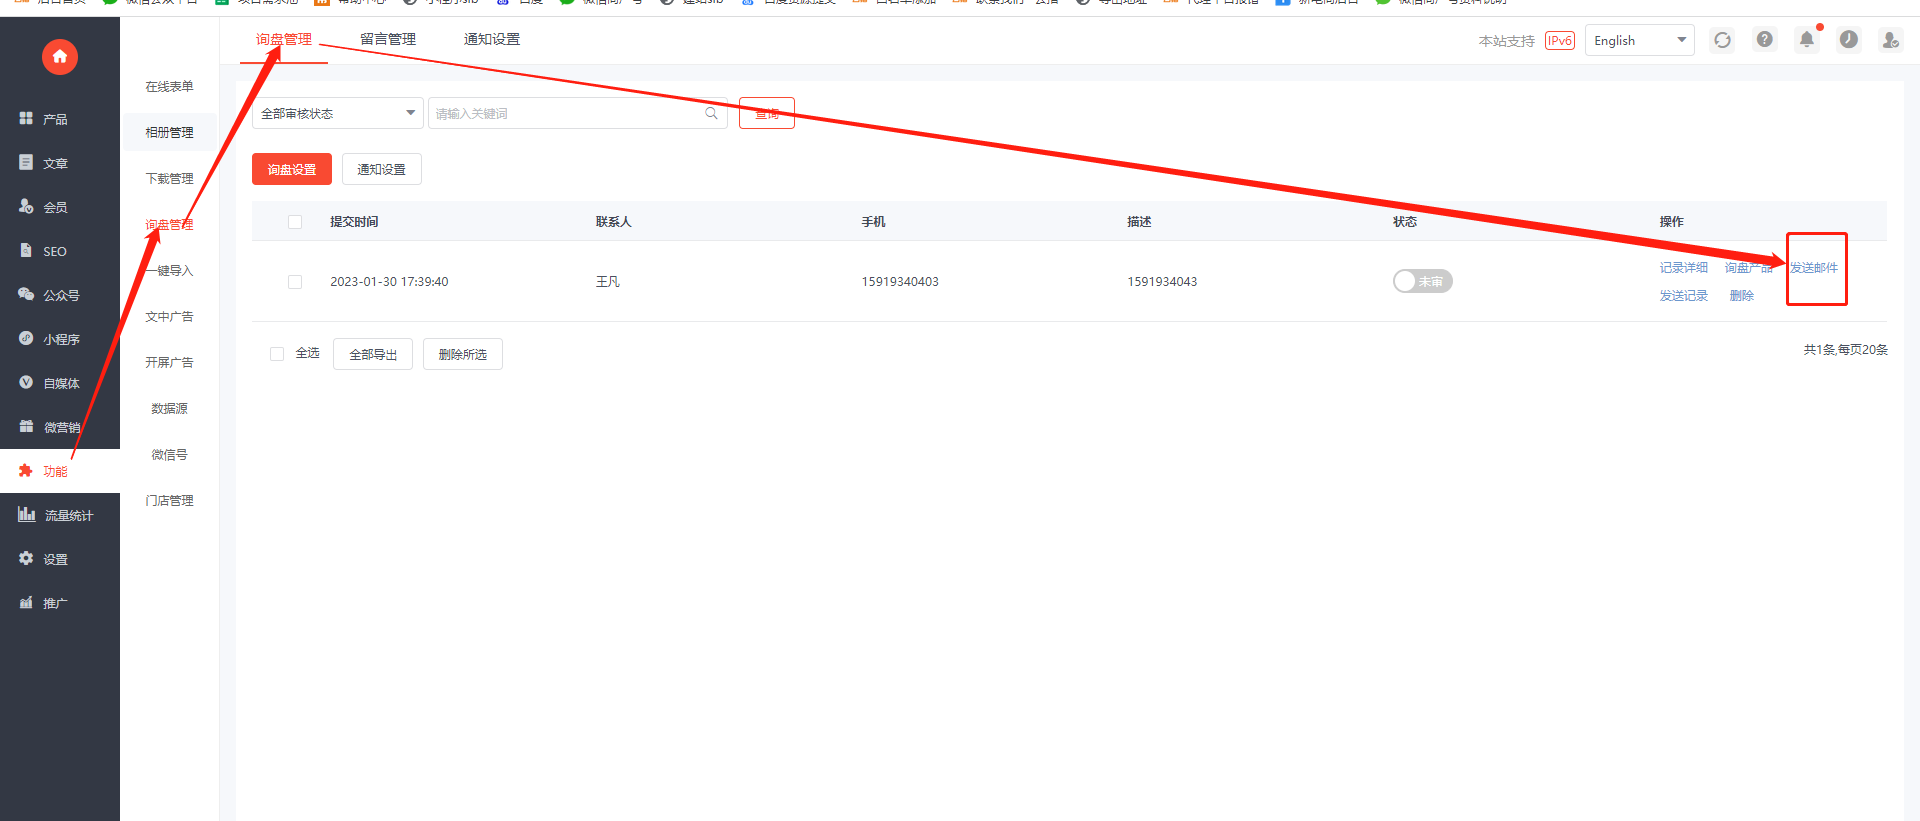Click the keyword search input field
1920x821 pixels.
click(x=568, y=113)
